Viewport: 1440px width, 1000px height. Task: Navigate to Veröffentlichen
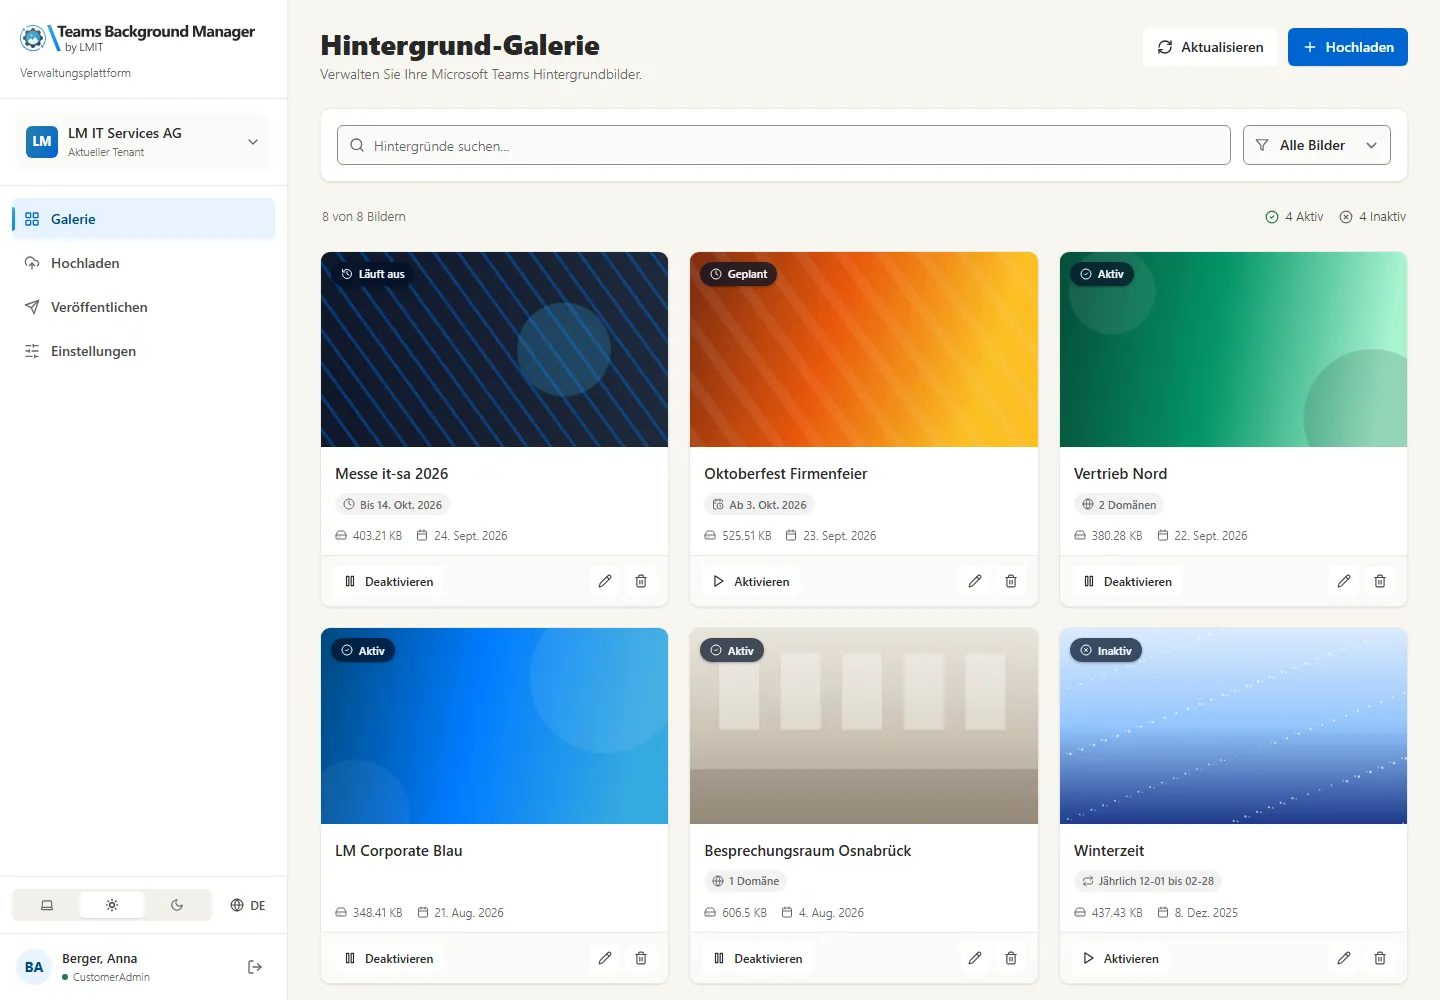pos(144,307)
